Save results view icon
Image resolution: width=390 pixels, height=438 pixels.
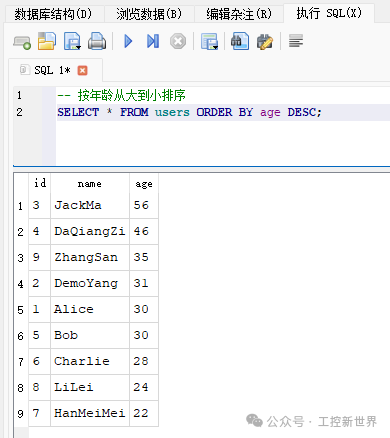point(209,41)
